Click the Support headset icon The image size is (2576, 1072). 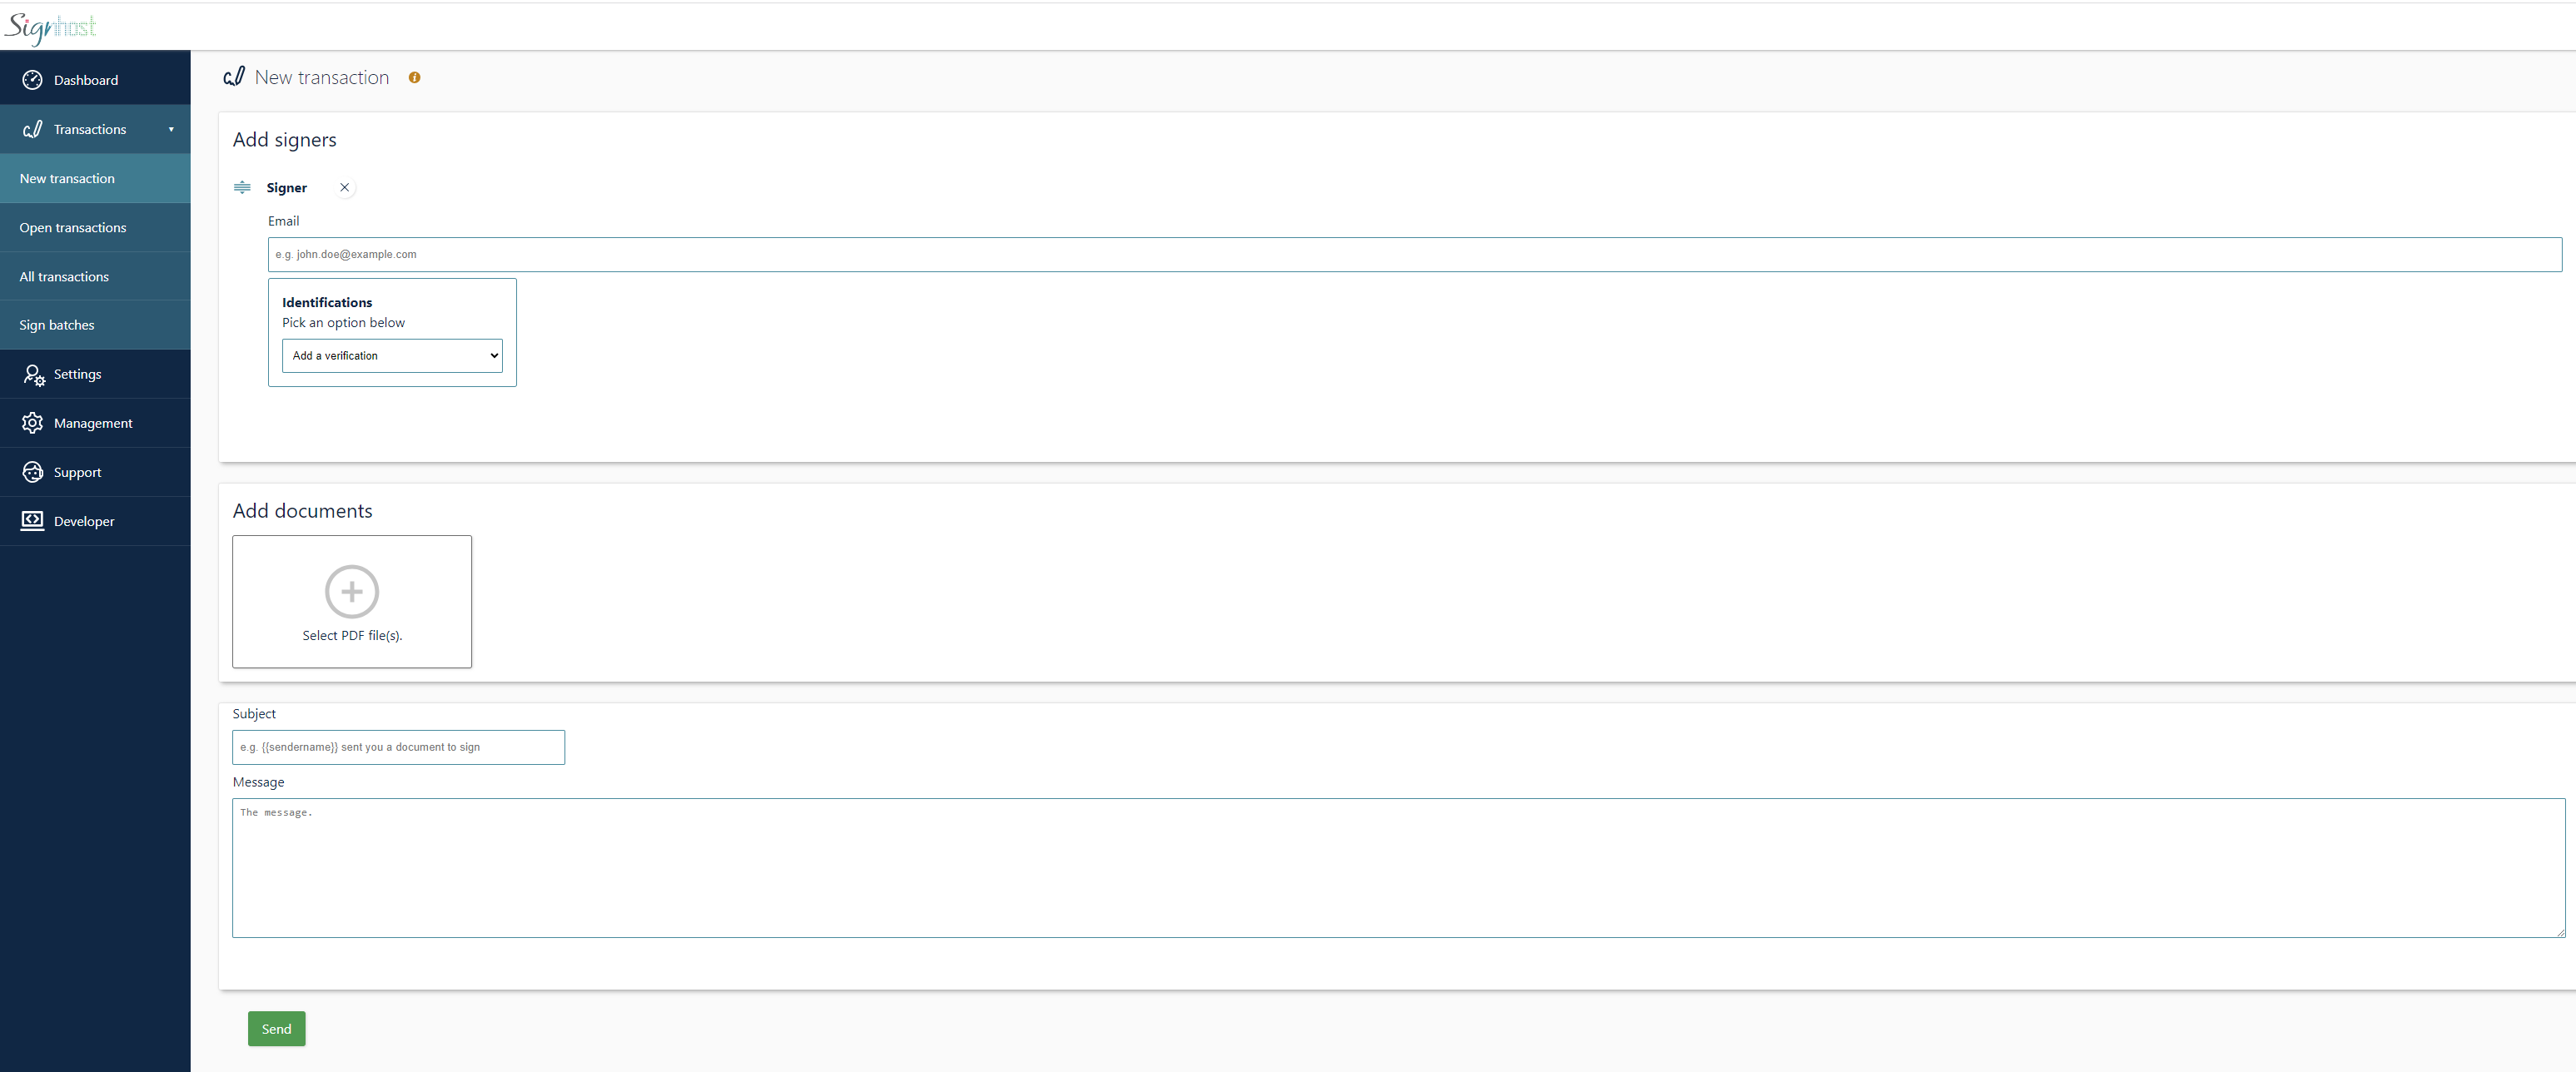click(x=32, y=472)
